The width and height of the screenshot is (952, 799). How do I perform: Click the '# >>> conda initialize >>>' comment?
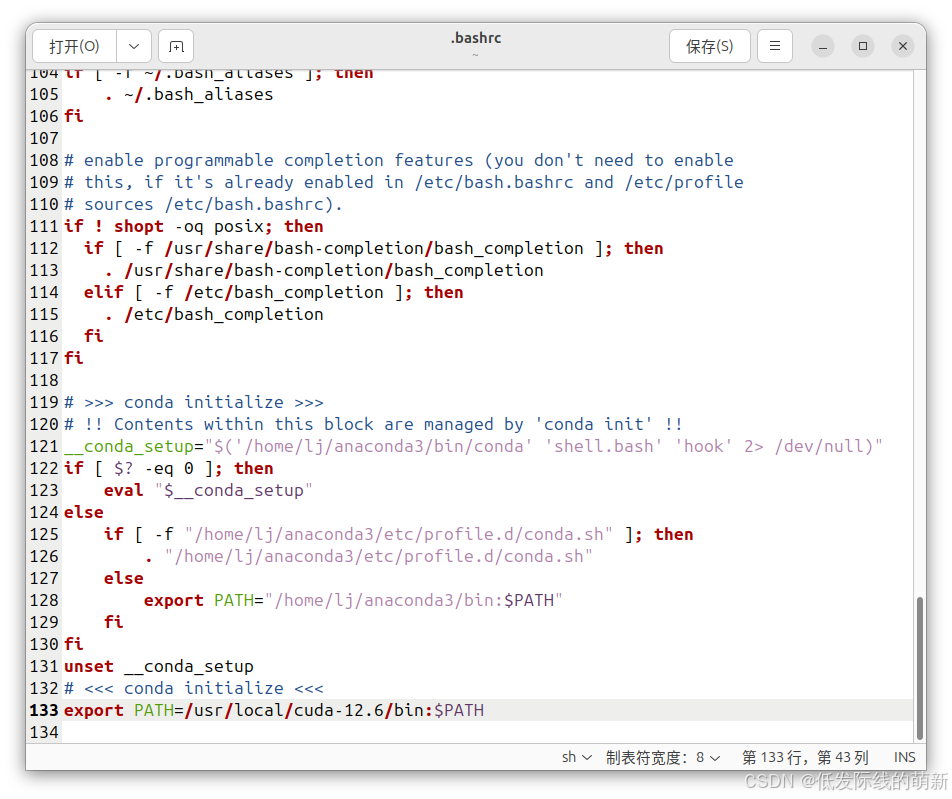tap(195, 402)
